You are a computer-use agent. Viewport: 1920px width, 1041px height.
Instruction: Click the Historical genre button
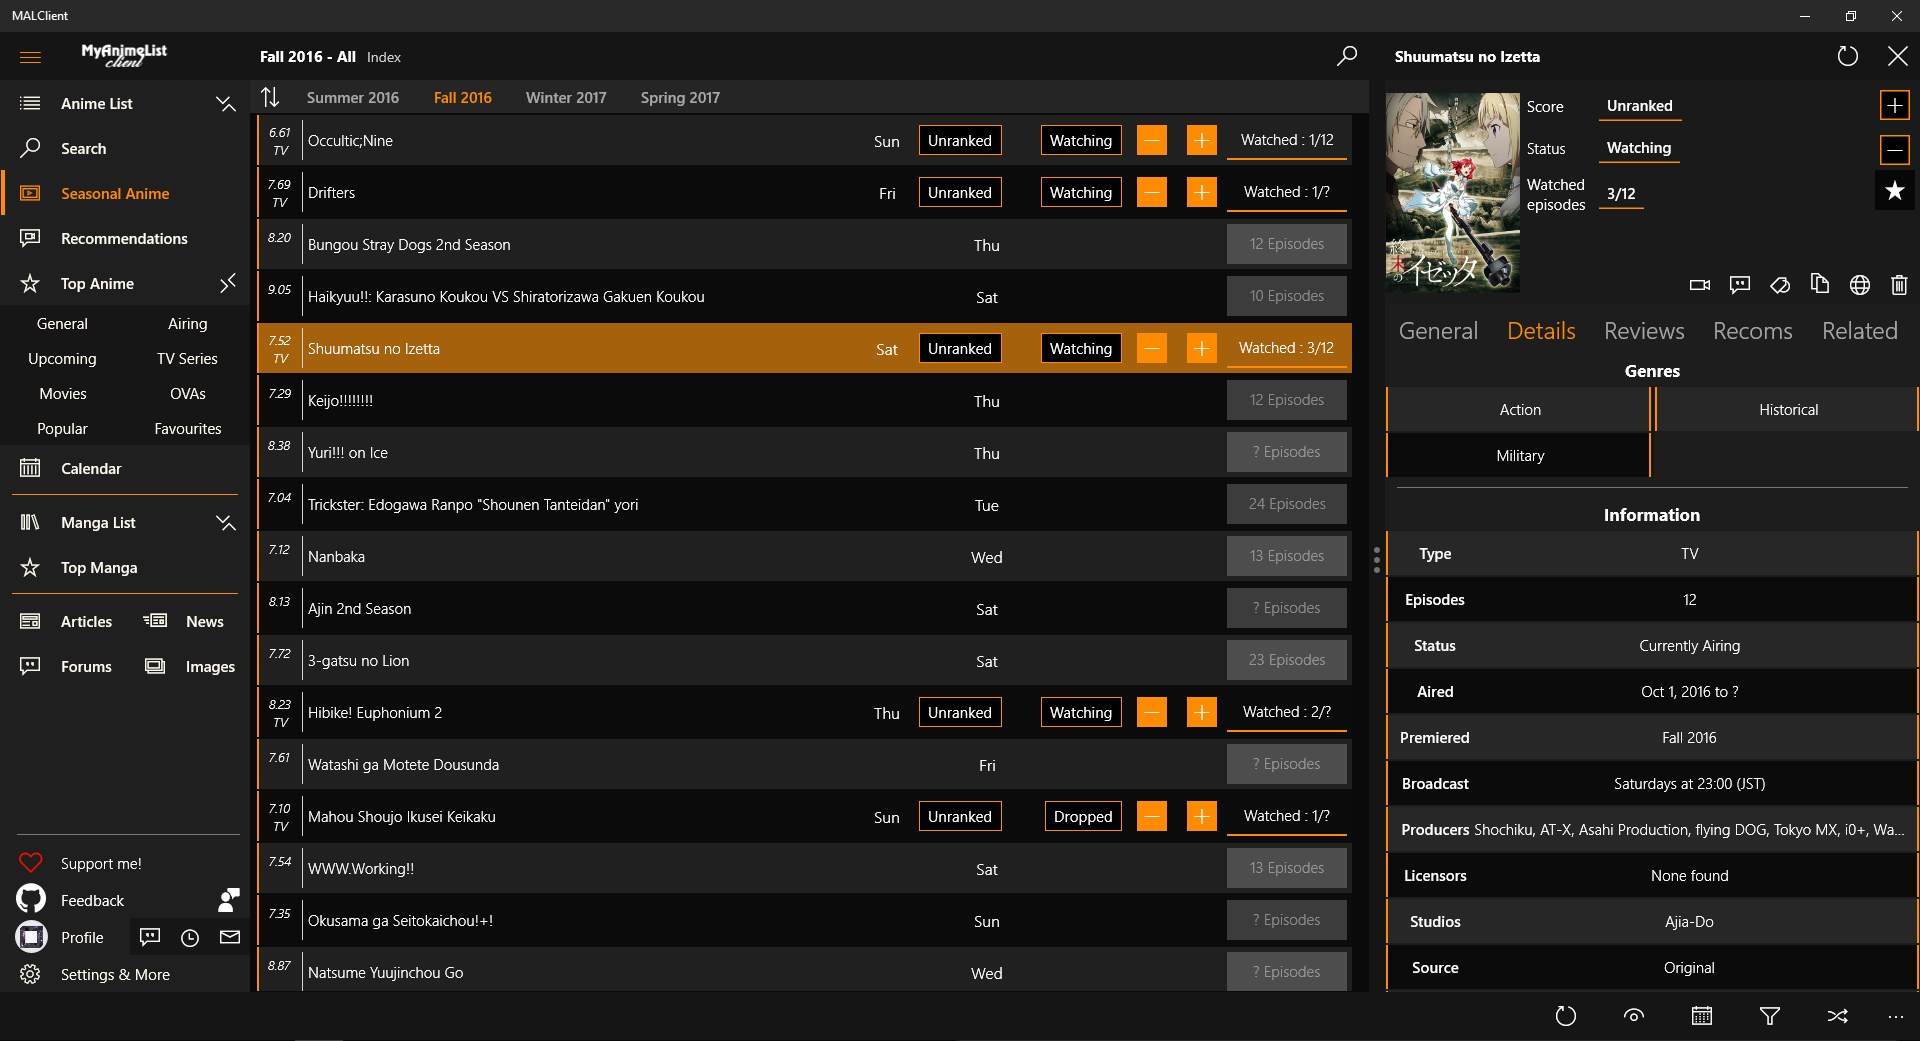click(x=1787, y=410)
